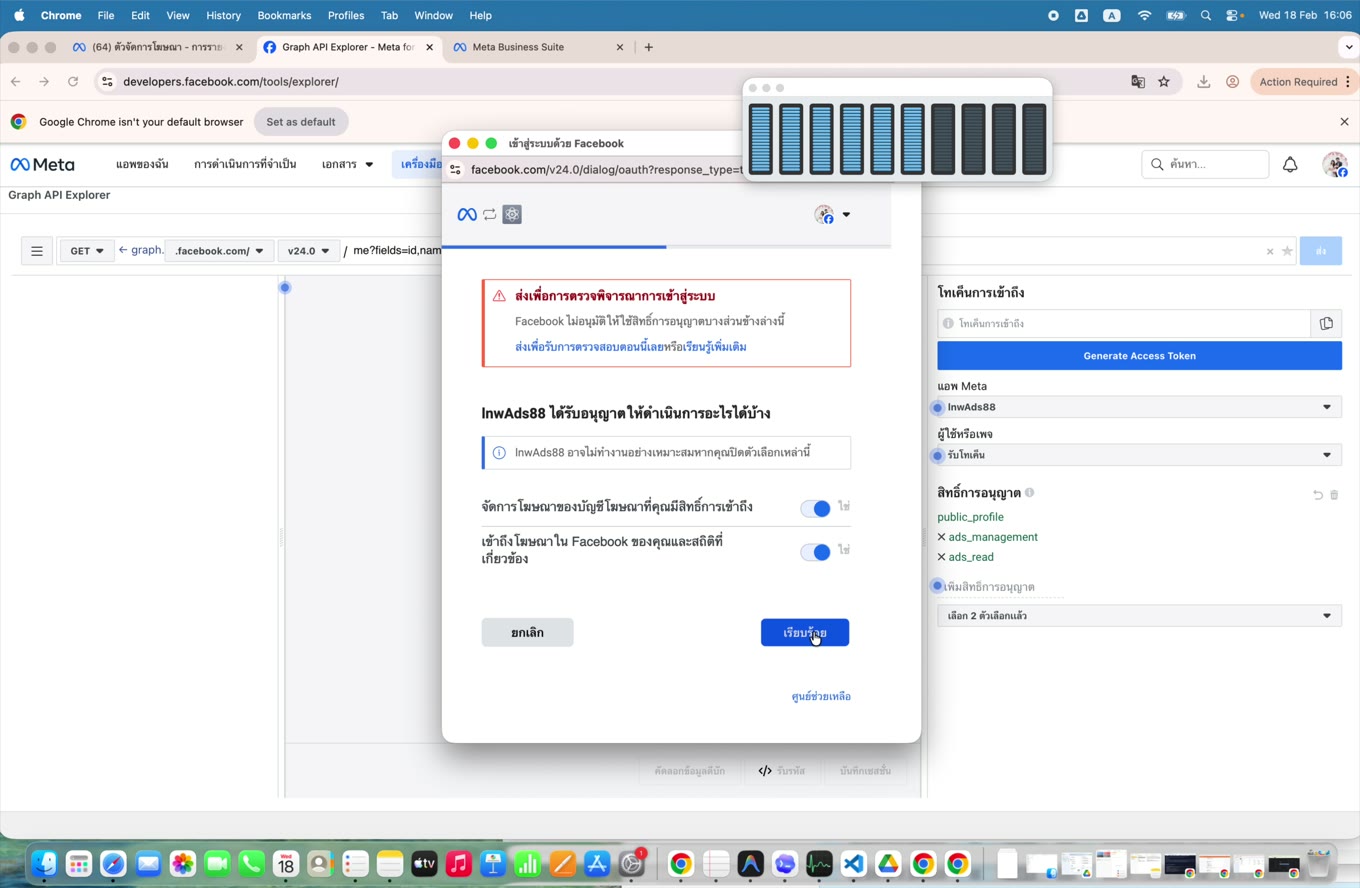Click the Meta infinity icon in login dialog

(467, 214)
